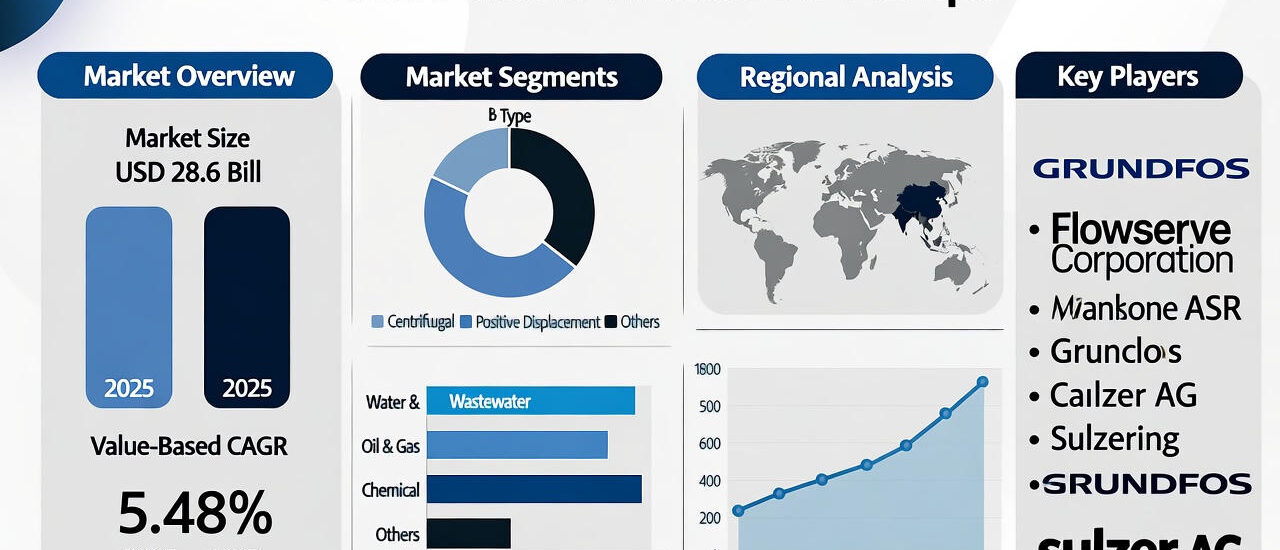Click the "B Type" donut chart title
The width and height of the screenshot is (1280, 550).
pyautogui.click(x=509, y=116)
